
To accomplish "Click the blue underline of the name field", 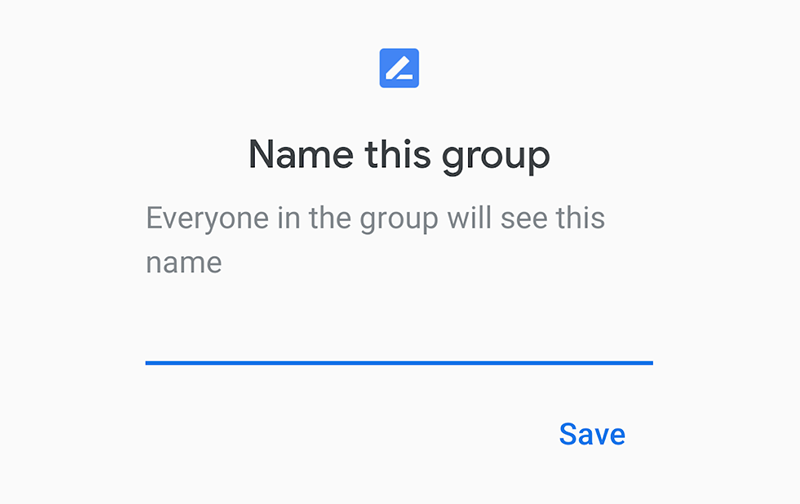I will point(399,363).
